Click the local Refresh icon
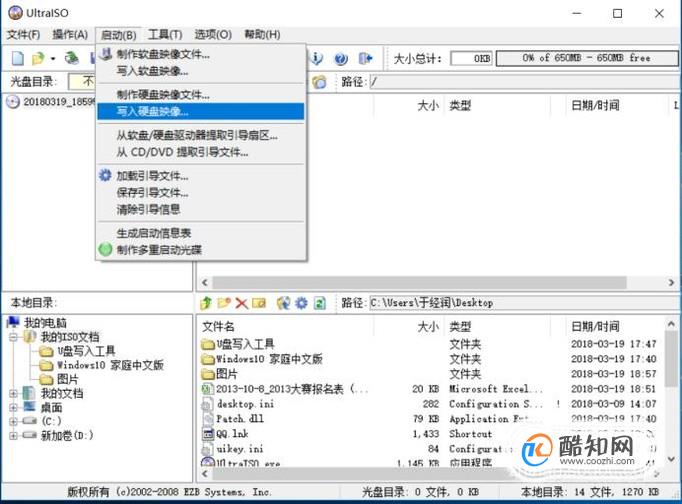This screenshot has width=682, height=504. tap(320, 303)
